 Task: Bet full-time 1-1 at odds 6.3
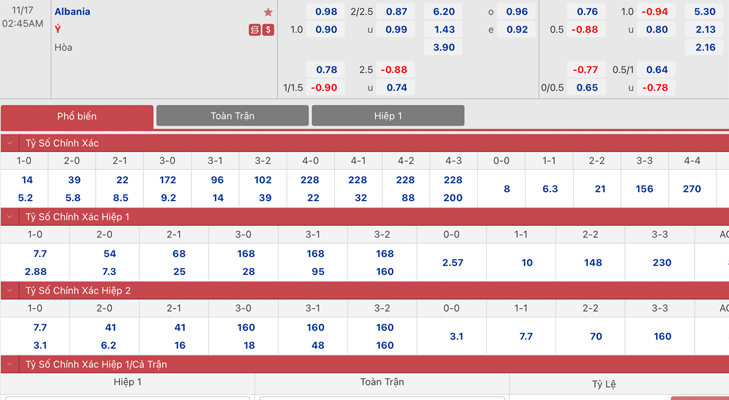coord(550,189)
